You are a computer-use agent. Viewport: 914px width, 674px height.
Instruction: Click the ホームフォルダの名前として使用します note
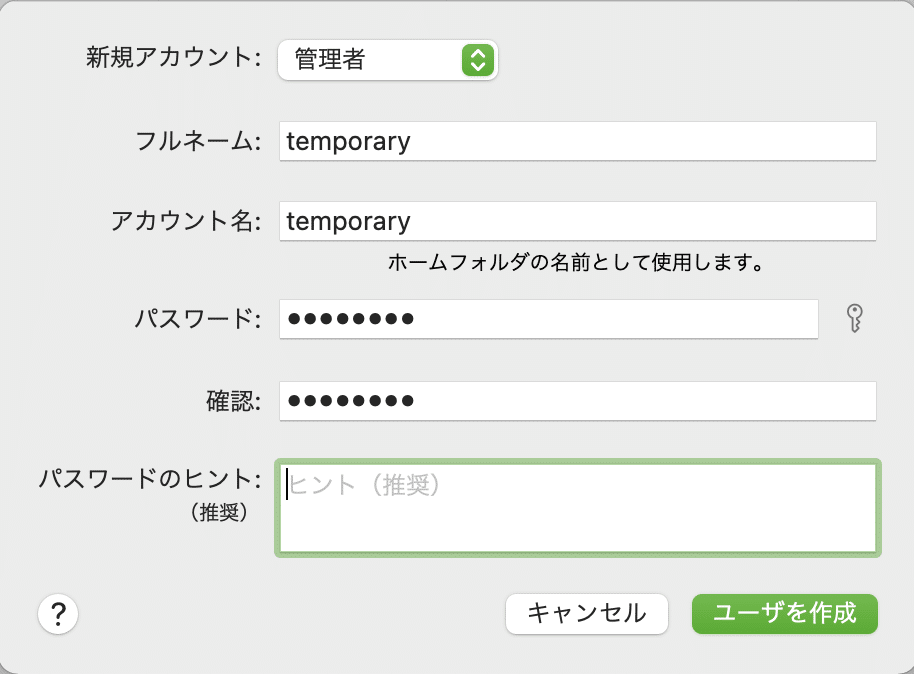click(576, 264)
